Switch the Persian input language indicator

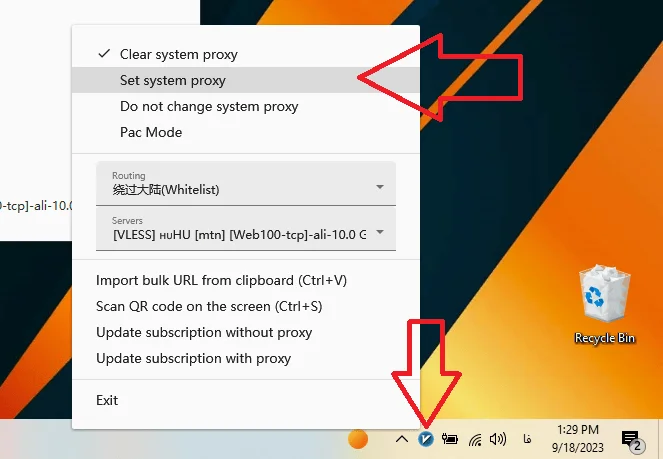tap(527, 439)
